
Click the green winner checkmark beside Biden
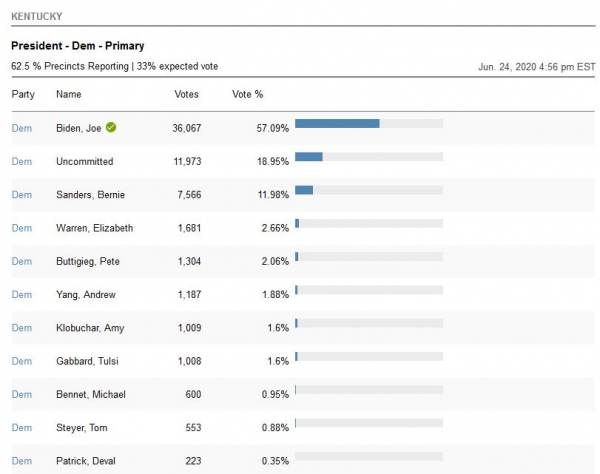click(x=112, y=127)
